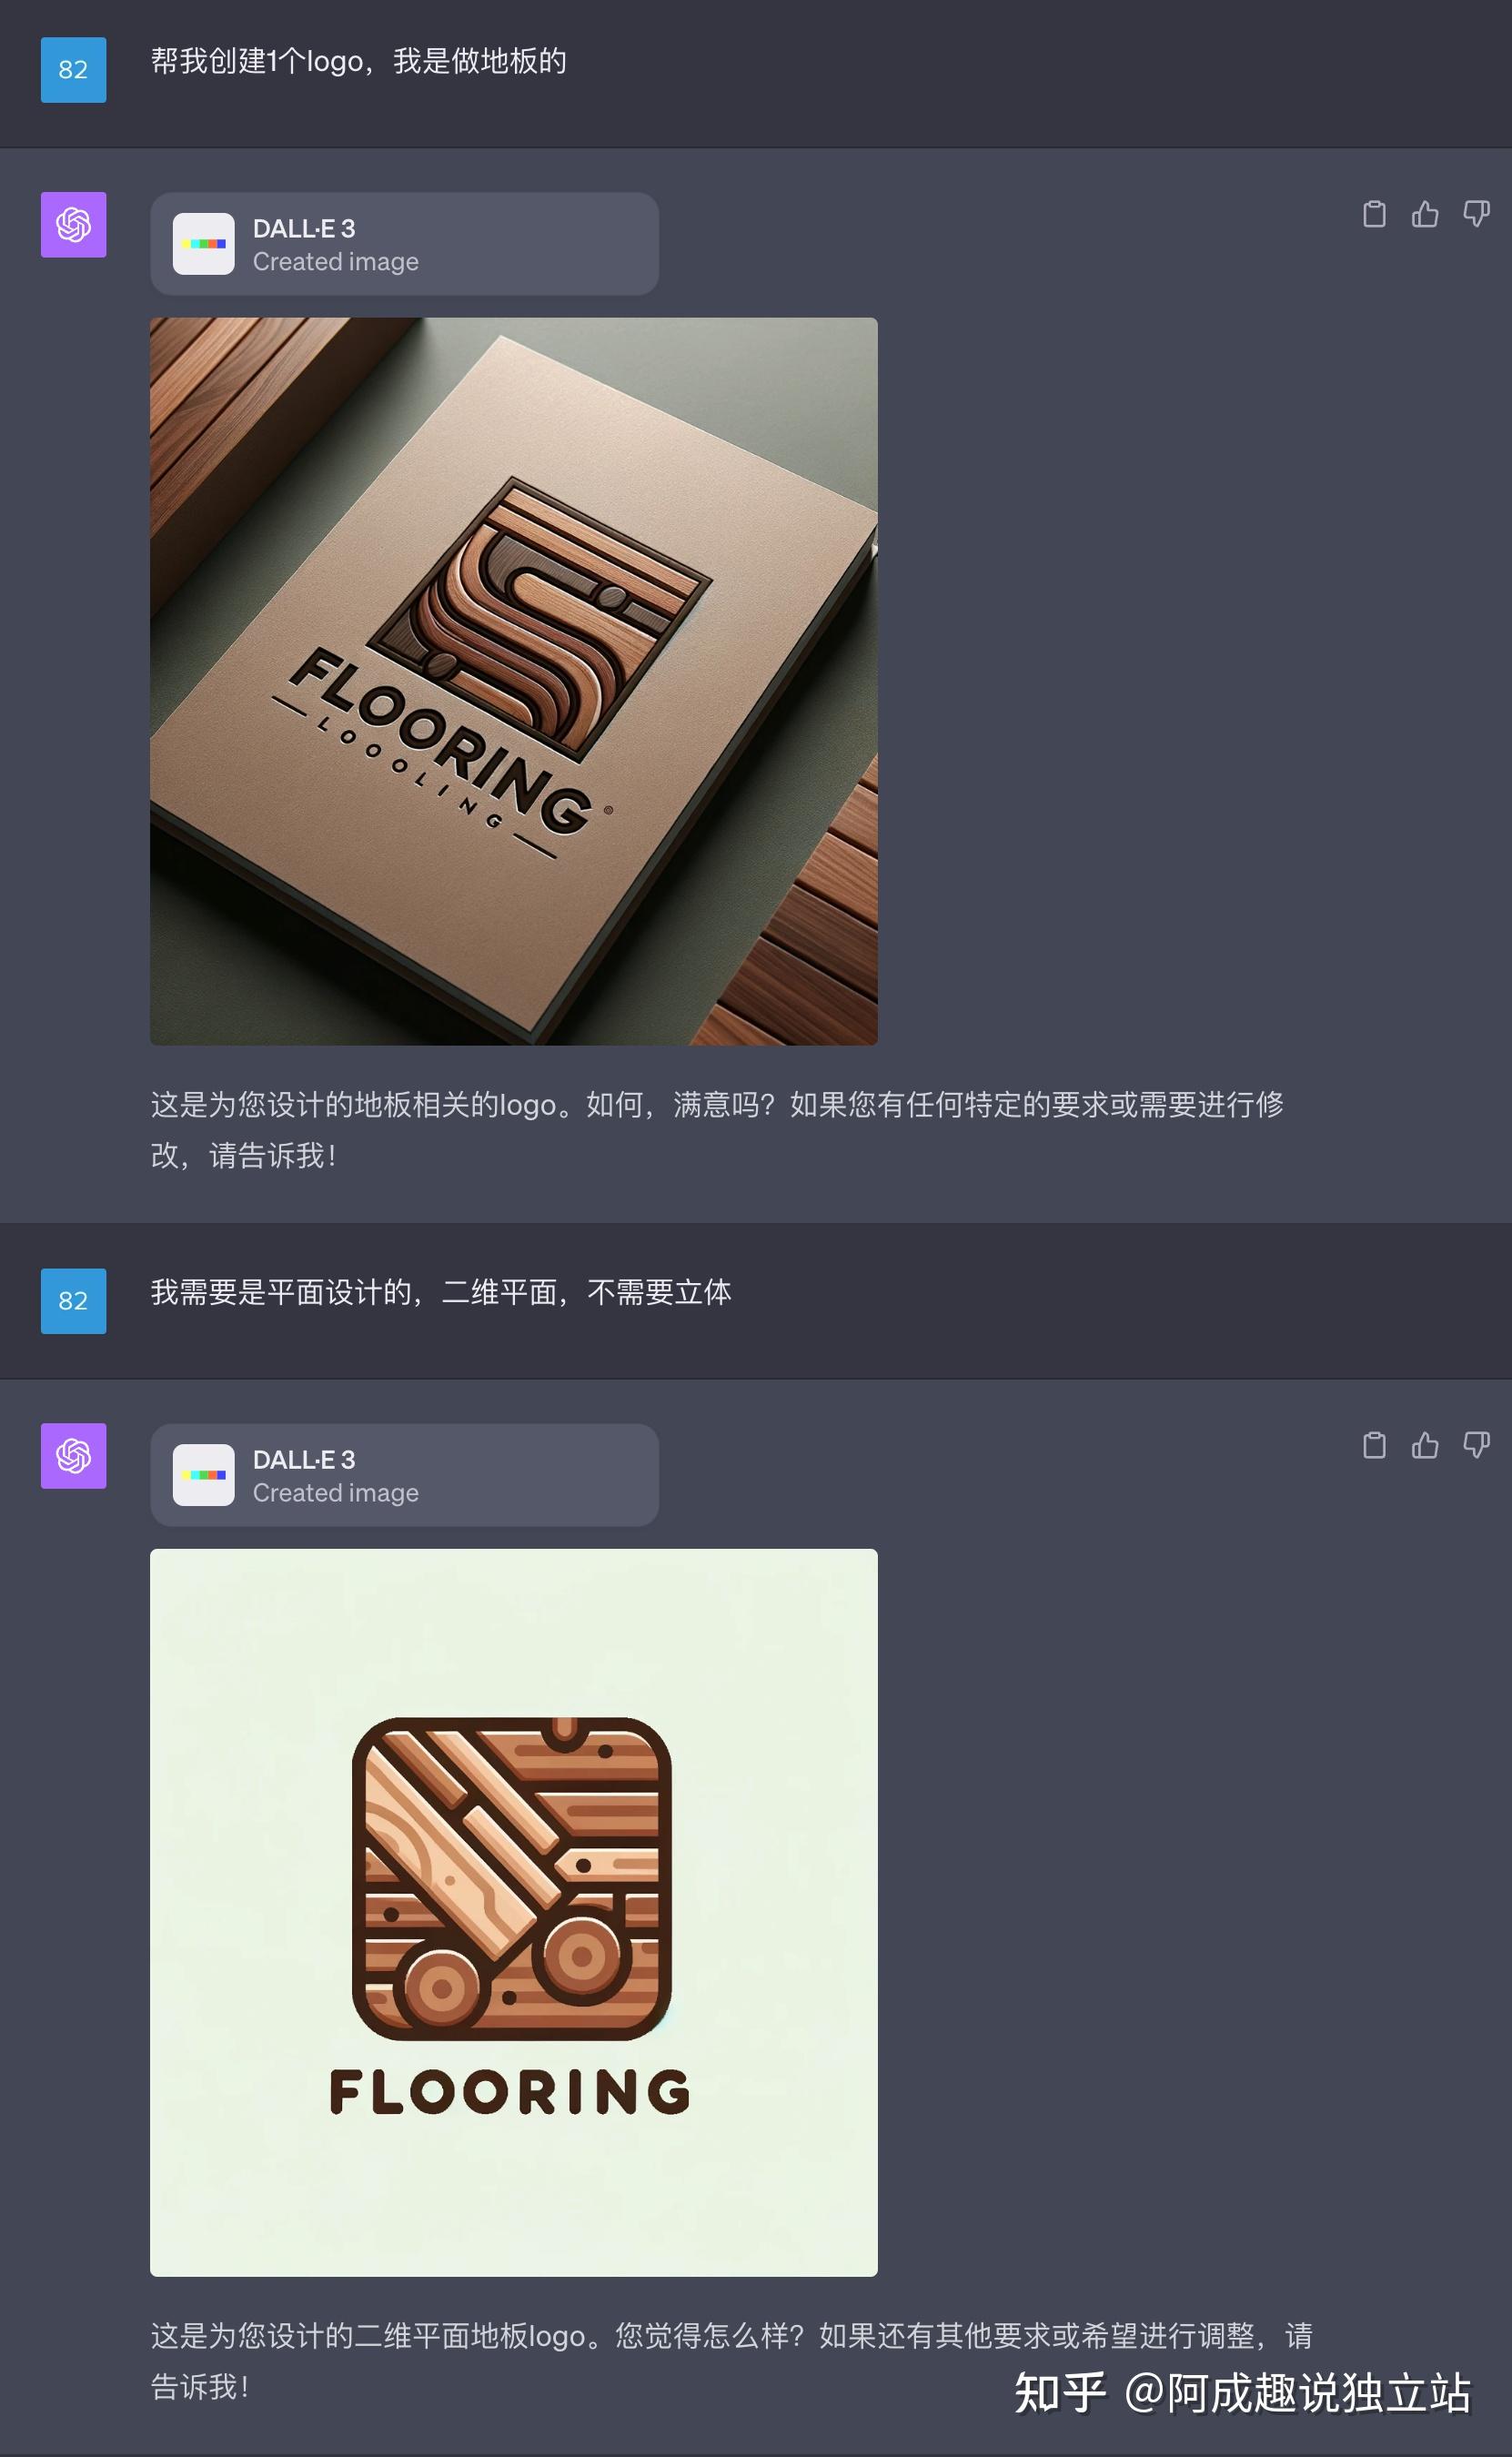The width and height of the screenshot is (1512, 2457).
Task: Click the DALL·E icon in first panel
Action: (204, 244)
